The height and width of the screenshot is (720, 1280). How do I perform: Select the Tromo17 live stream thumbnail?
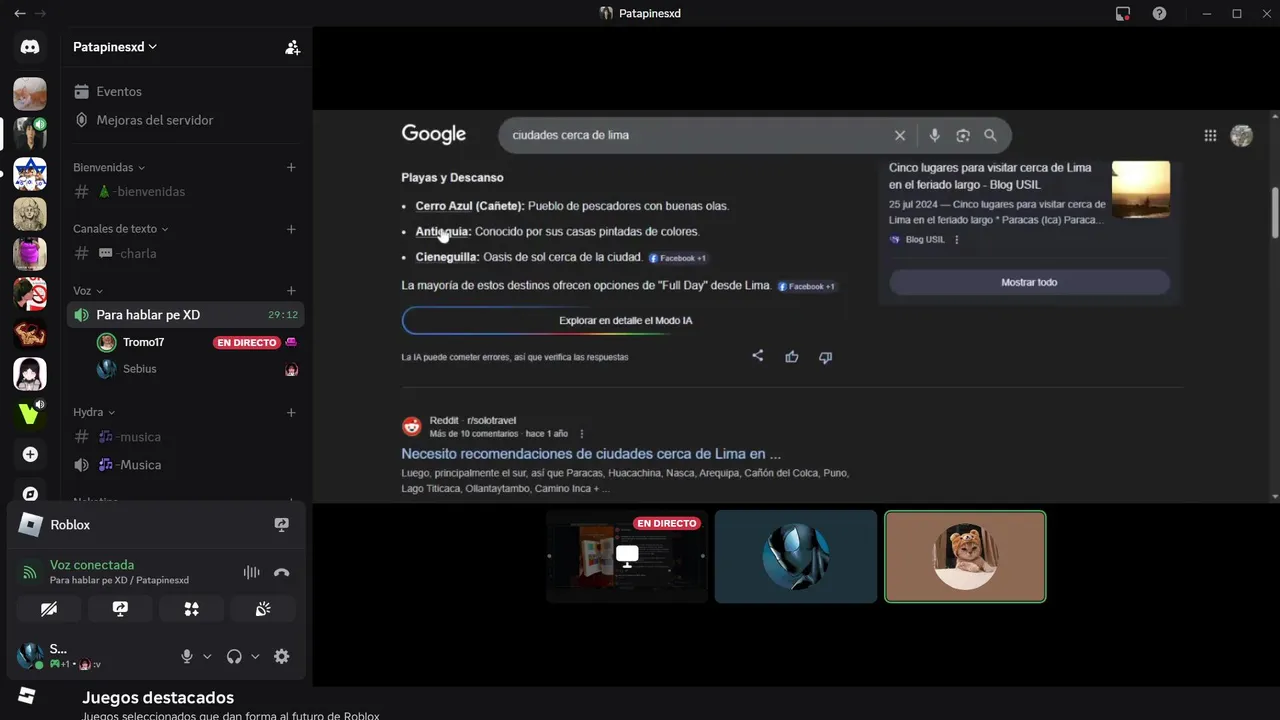tap(627, 556)
